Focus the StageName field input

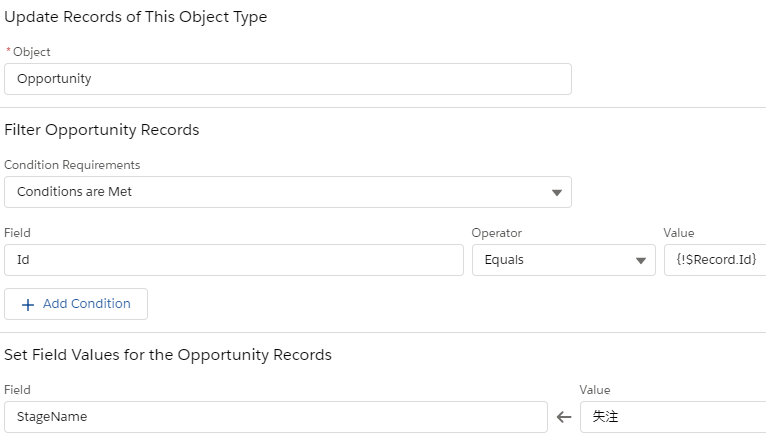[275, 417]
